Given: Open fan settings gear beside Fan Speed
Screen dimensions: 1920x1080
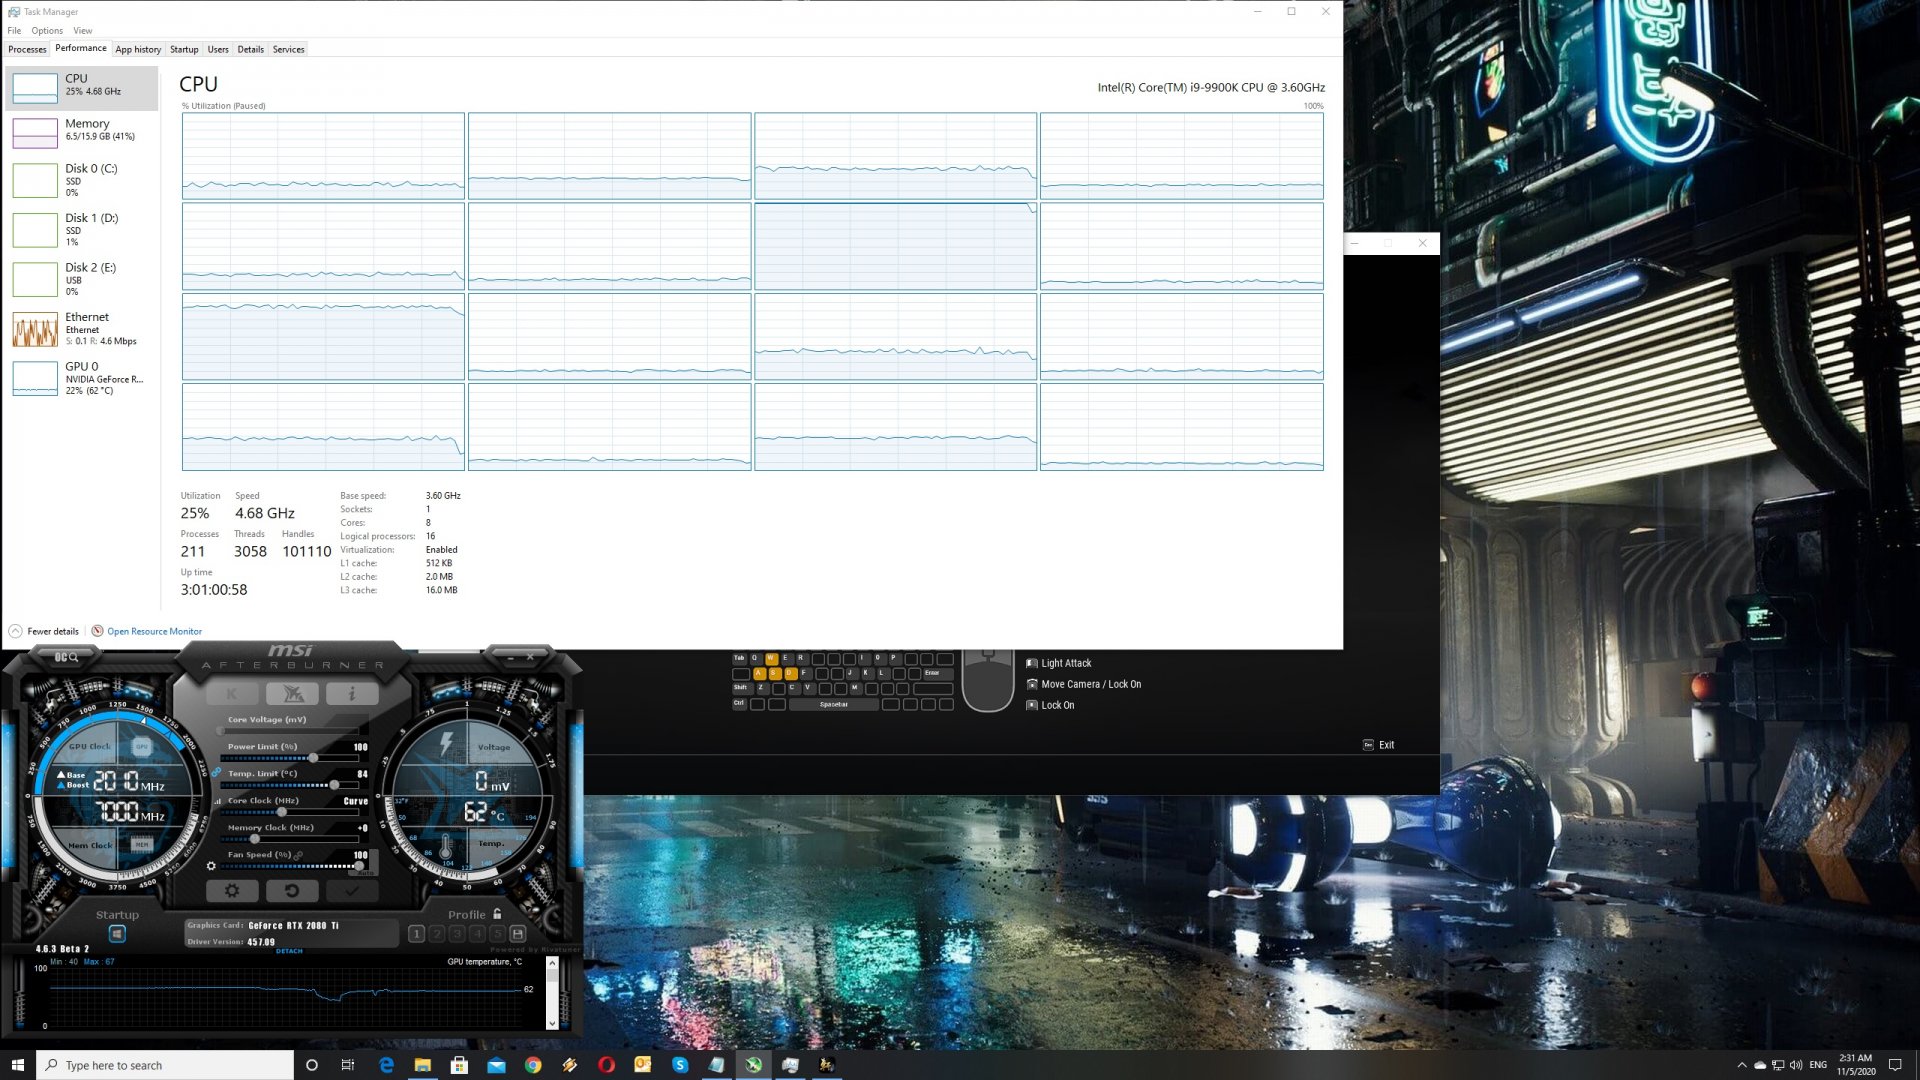Looking at the screenshot, I should 211,866.
